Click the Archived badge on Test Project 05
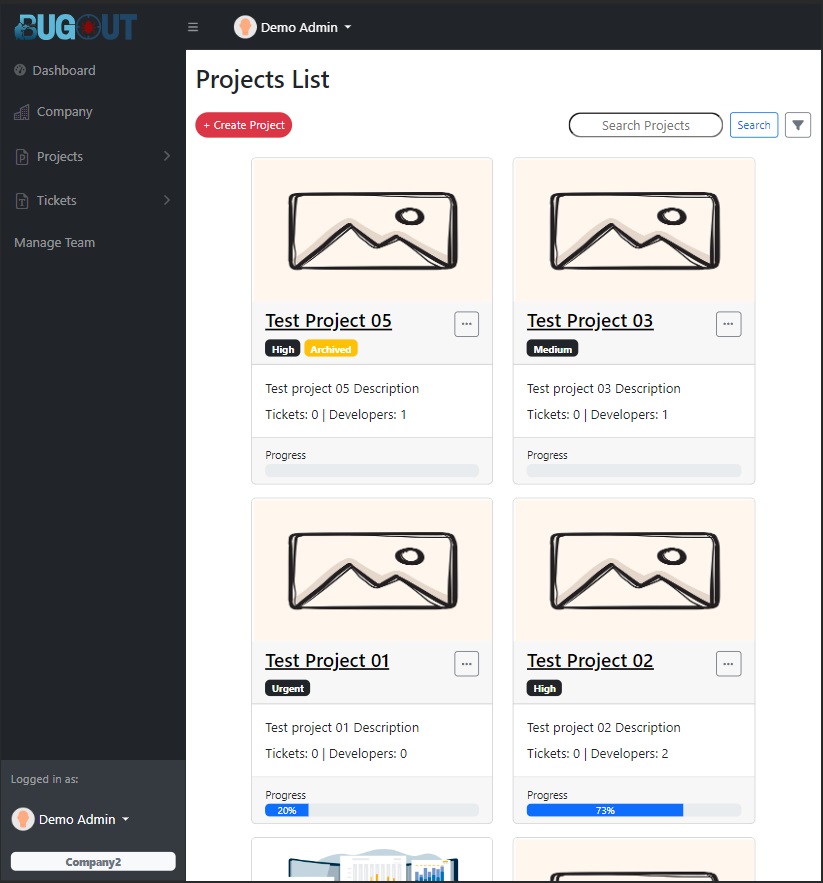Screen dimensions: 823x883 (x=331, y=349)
